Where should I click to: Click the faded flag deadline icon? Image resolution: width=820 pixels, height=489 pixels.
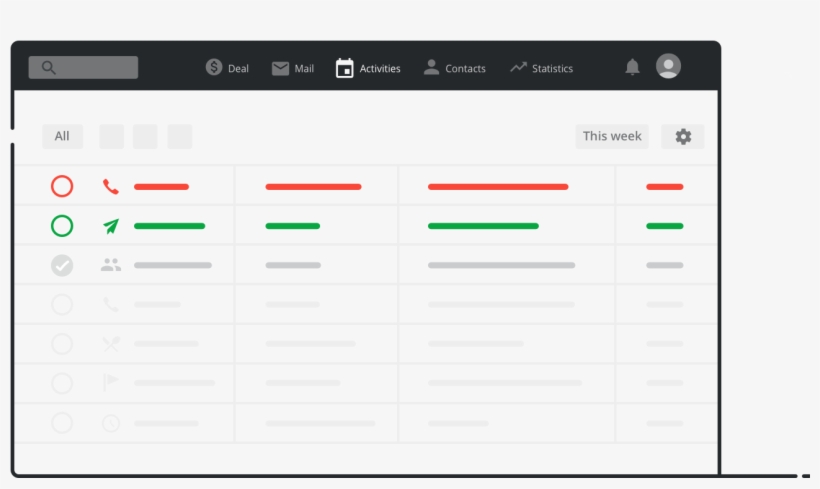[110, 382]
